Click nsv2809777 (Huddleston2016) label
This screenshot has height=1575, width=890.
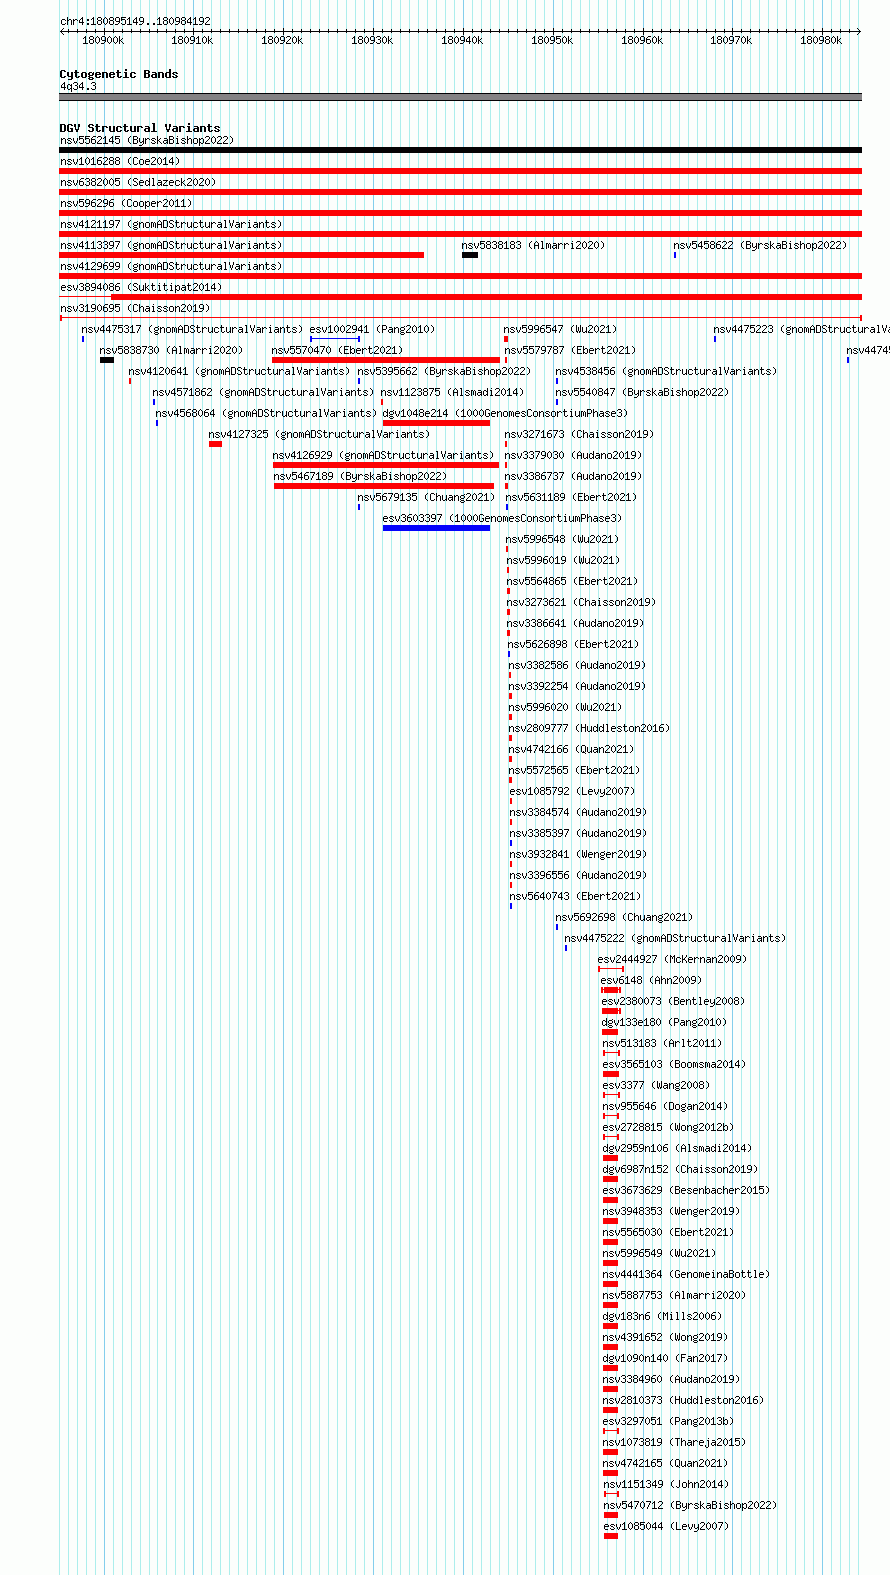click(589, 729)
